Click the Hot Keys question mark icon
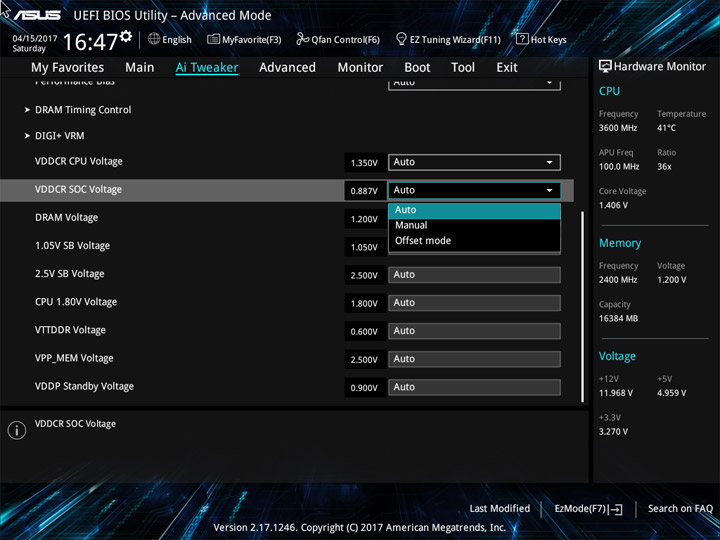Screen dimensions: 720x540 coord(522,39)
